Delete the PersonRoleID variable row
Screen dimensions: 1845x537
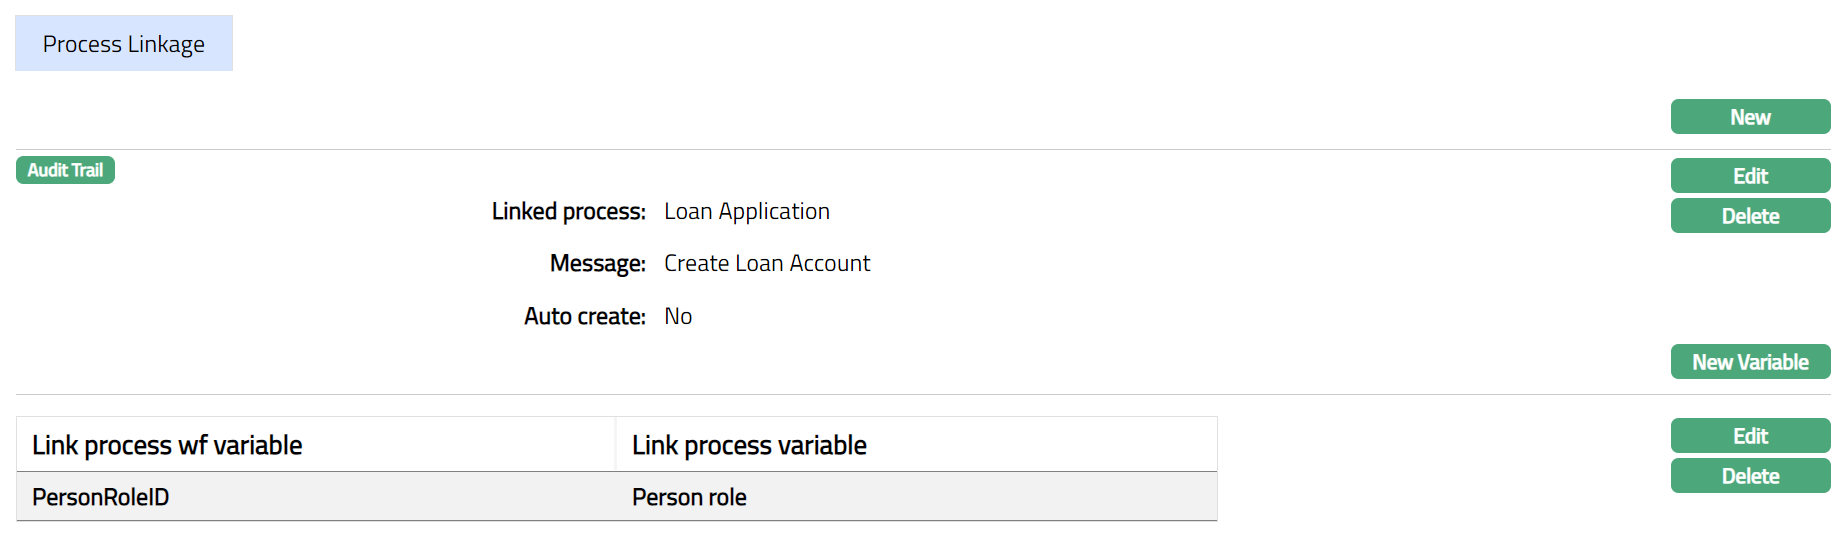[x=1749, y=476]
